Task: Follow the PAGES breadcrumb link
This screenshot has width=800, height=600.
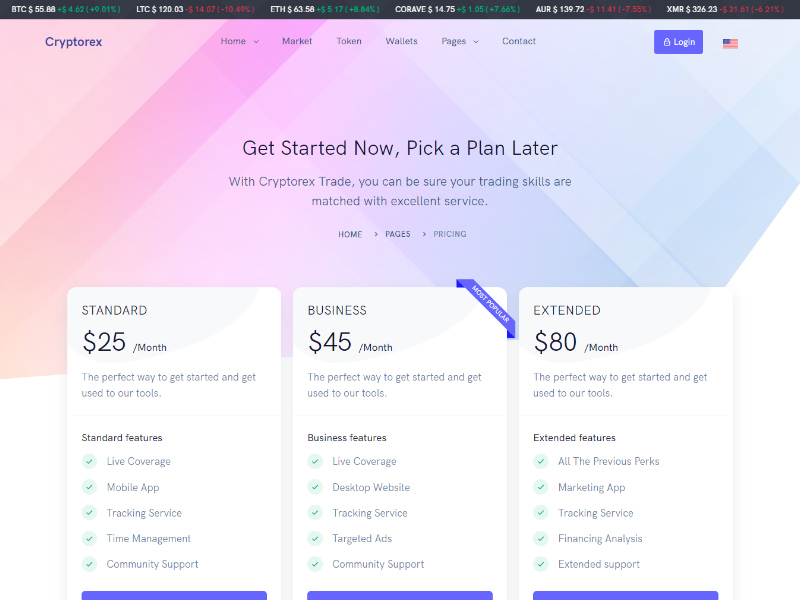Action: click(397, 234)
